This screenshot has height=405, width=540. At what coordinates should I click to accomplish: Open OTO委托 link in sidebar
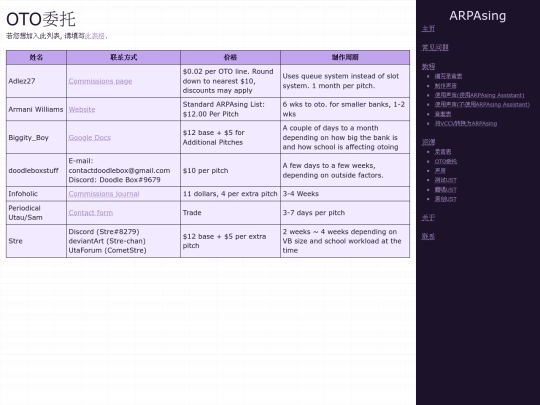point(446,161)
